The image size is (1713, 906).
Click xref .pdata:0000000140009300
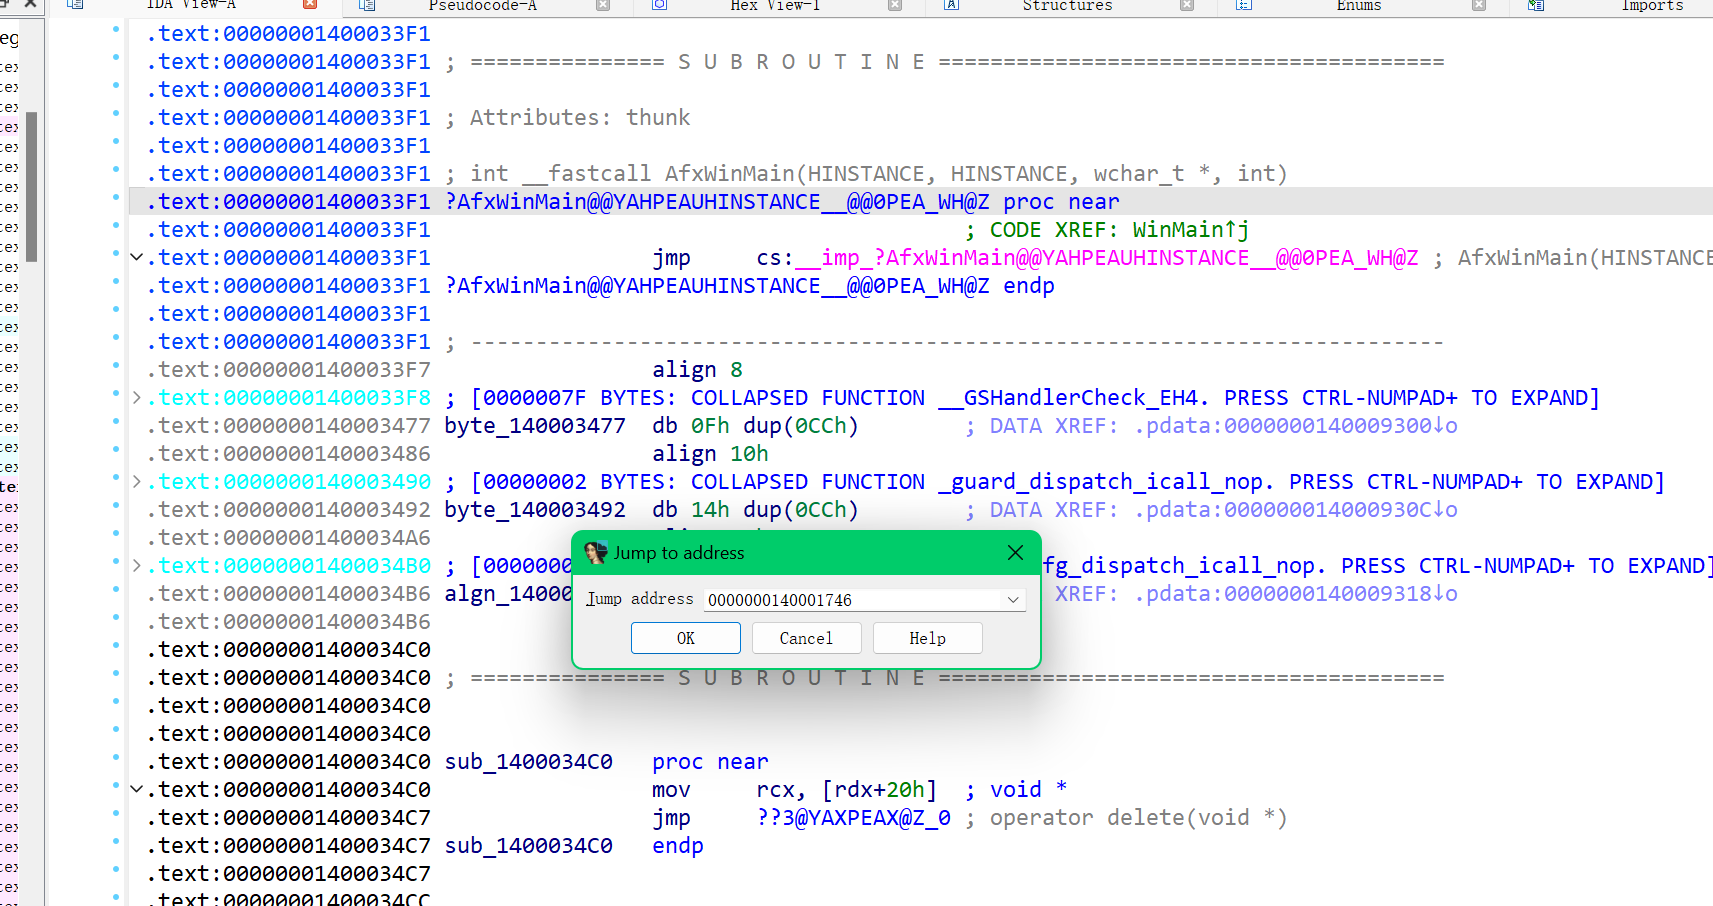click(1296, 426)
